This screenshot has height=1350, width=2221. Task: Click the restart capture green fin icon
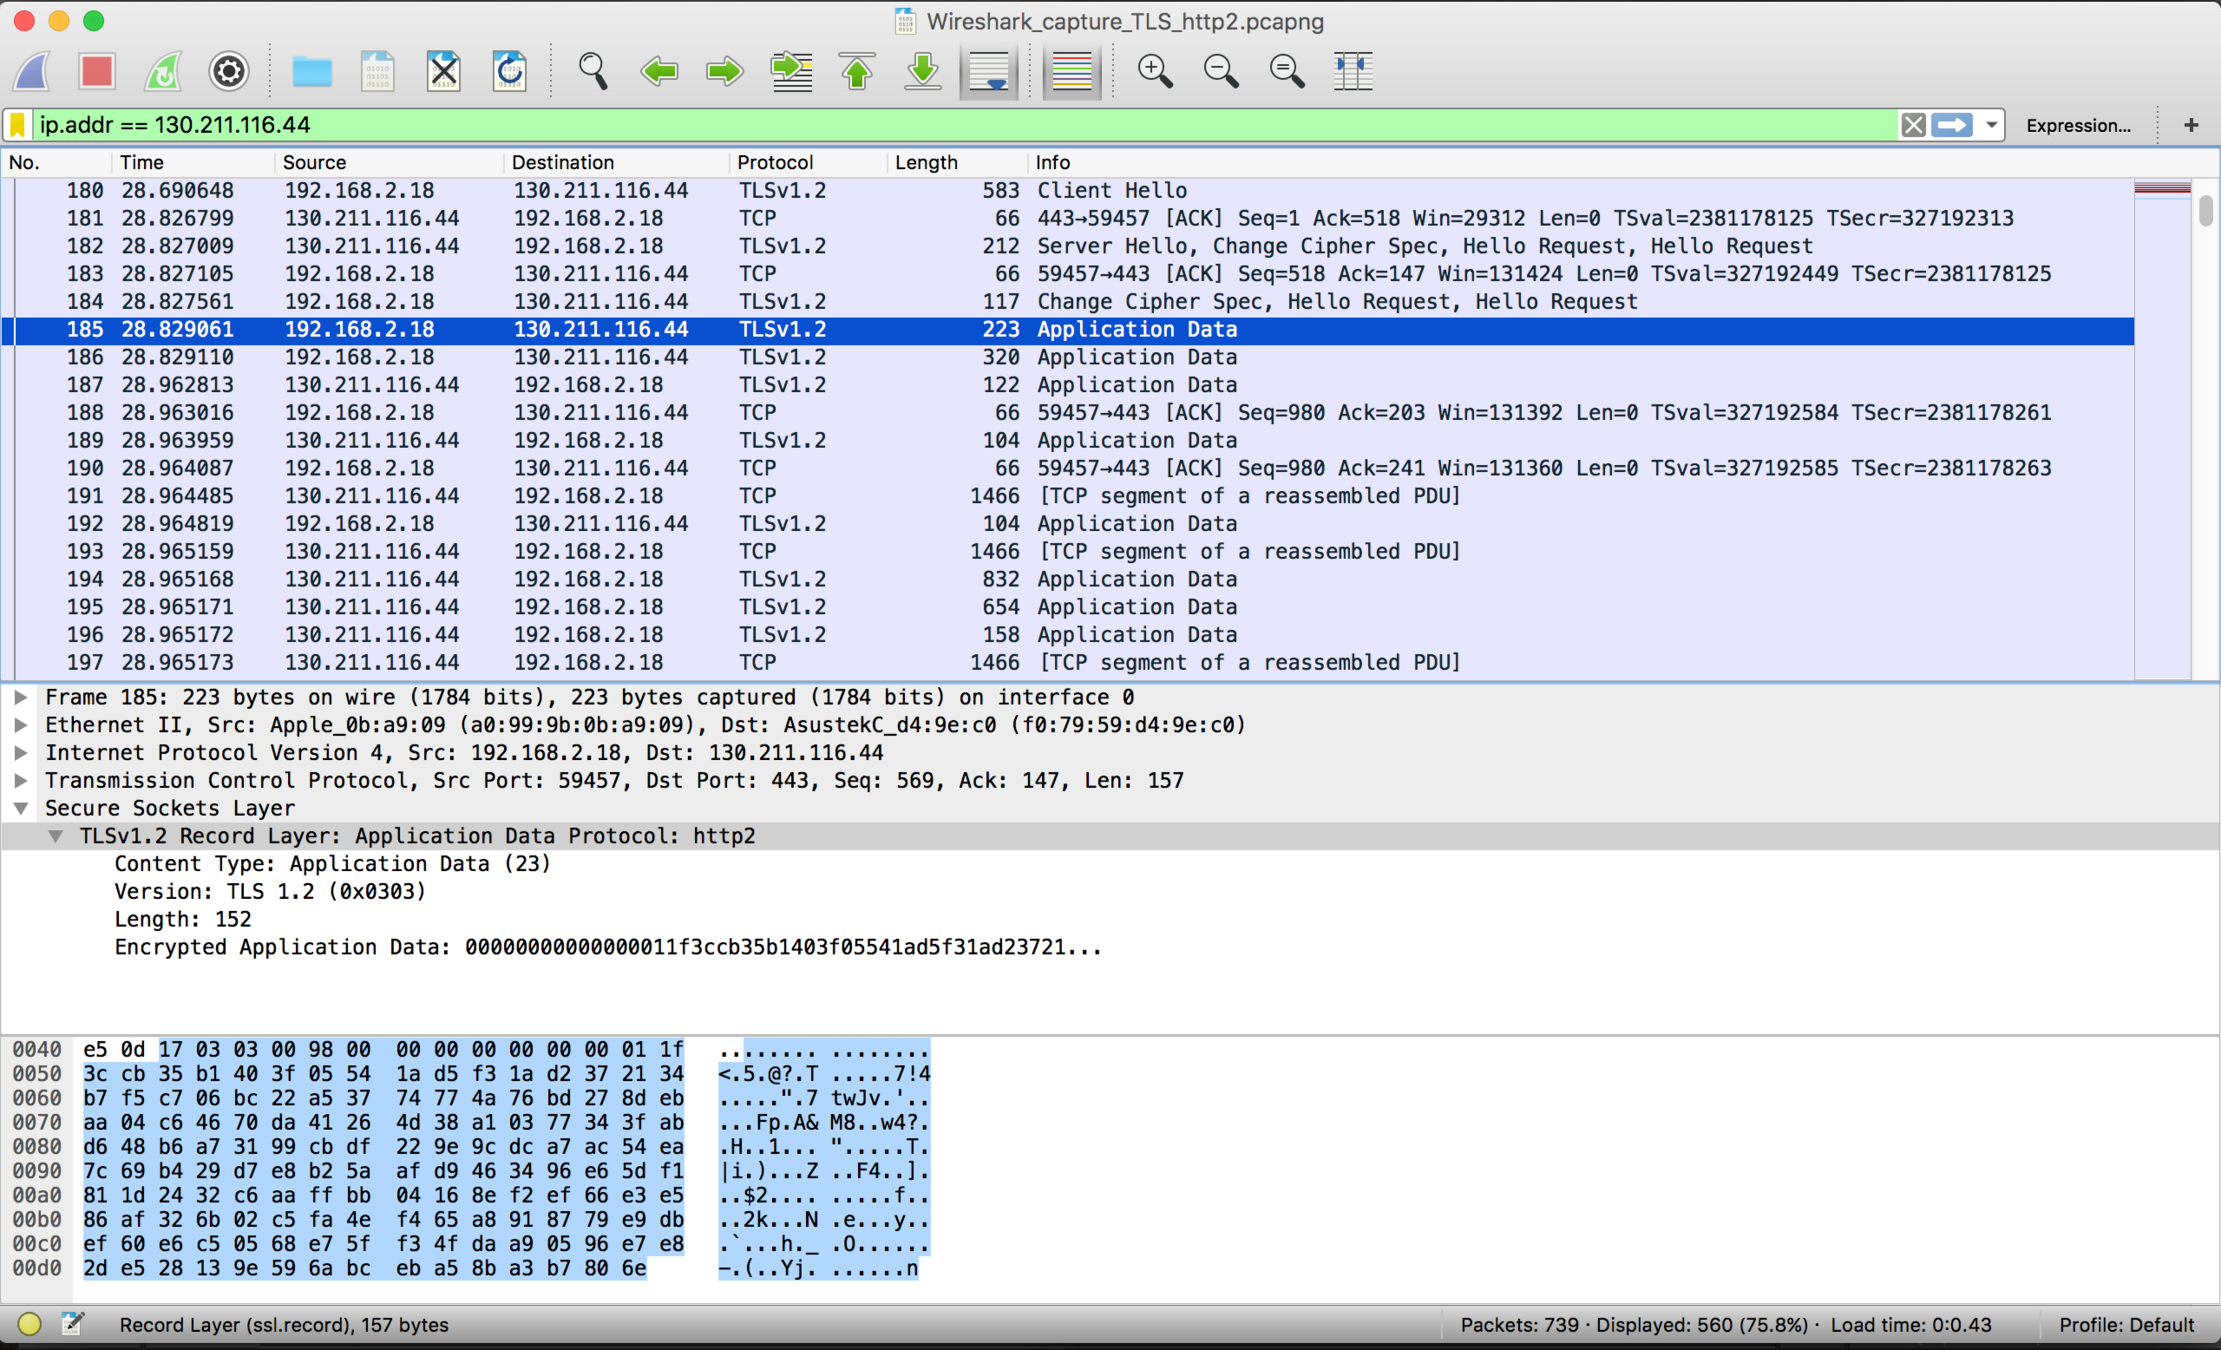click(163, 71)
